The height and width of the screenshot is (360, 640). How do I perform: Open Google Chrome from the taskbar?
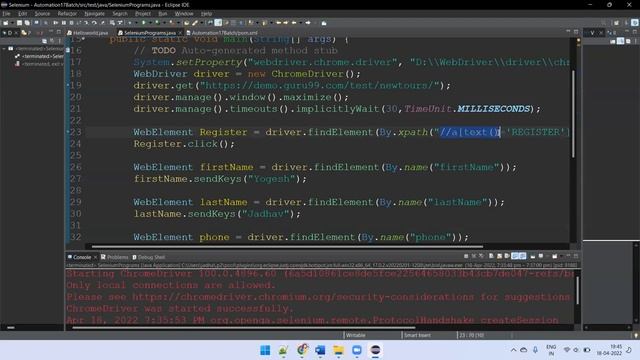pos(302,350)
